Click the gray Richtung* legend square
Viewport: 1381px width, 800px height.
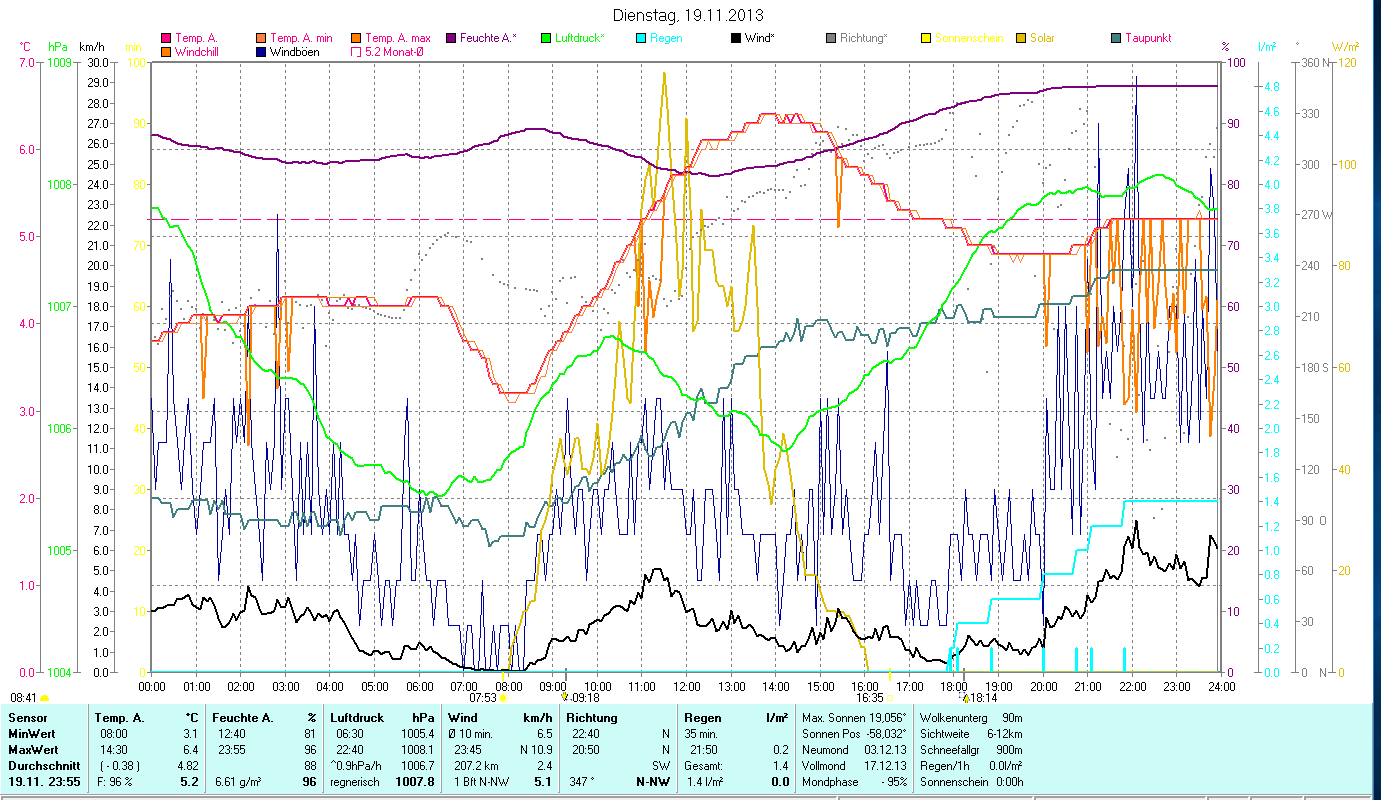coord(831,38)
